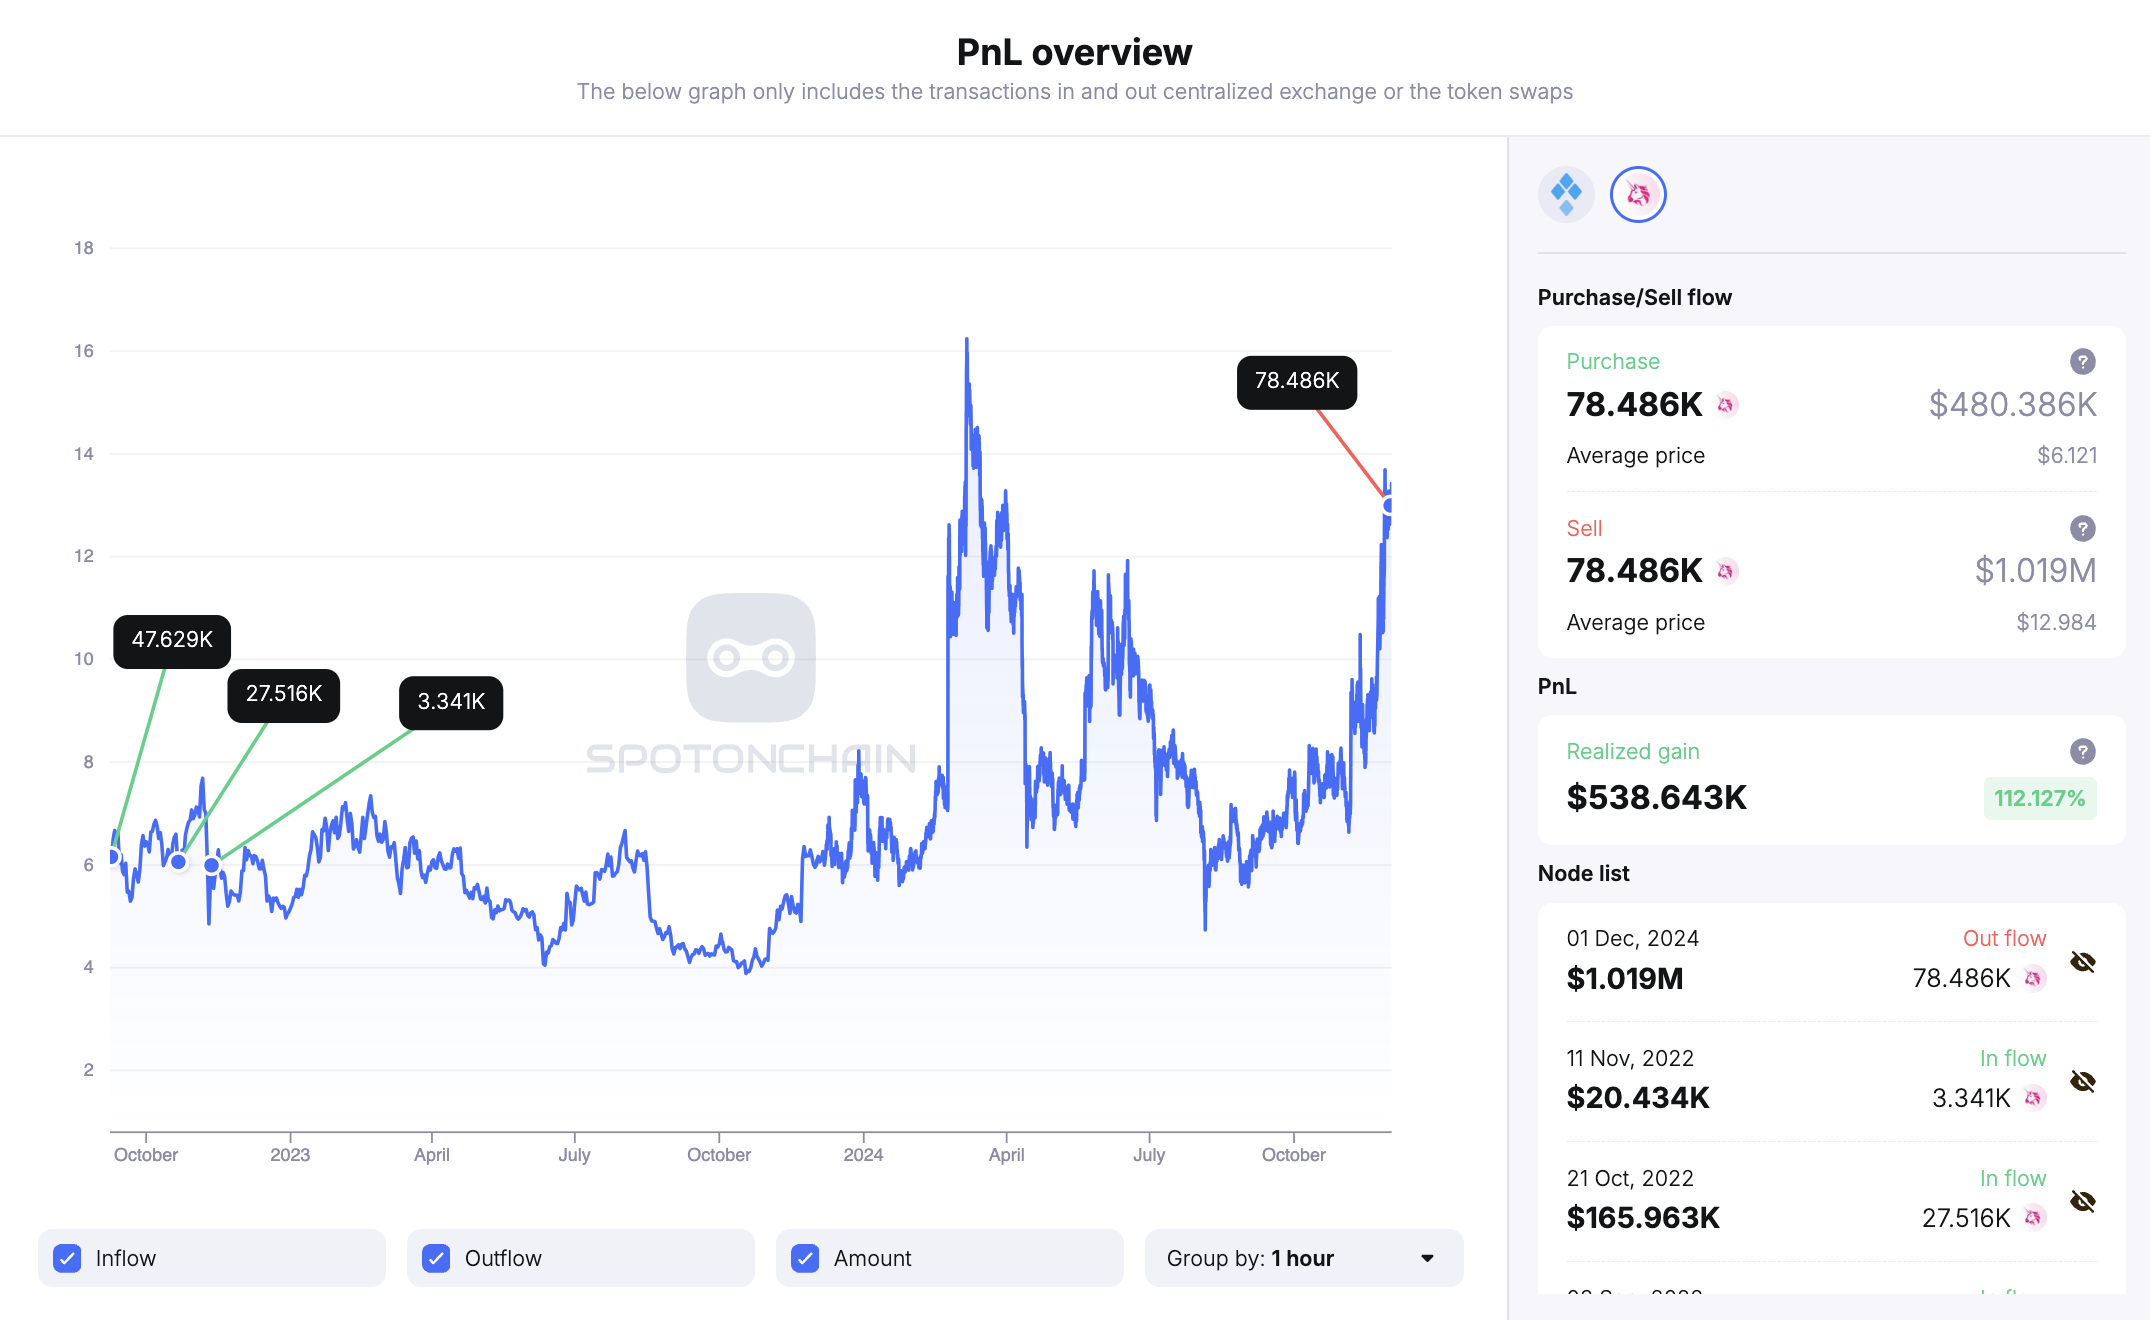Disable the Inflow checkbox
Viewport: 2150px width, 1320px height.
pos(67,1258)
